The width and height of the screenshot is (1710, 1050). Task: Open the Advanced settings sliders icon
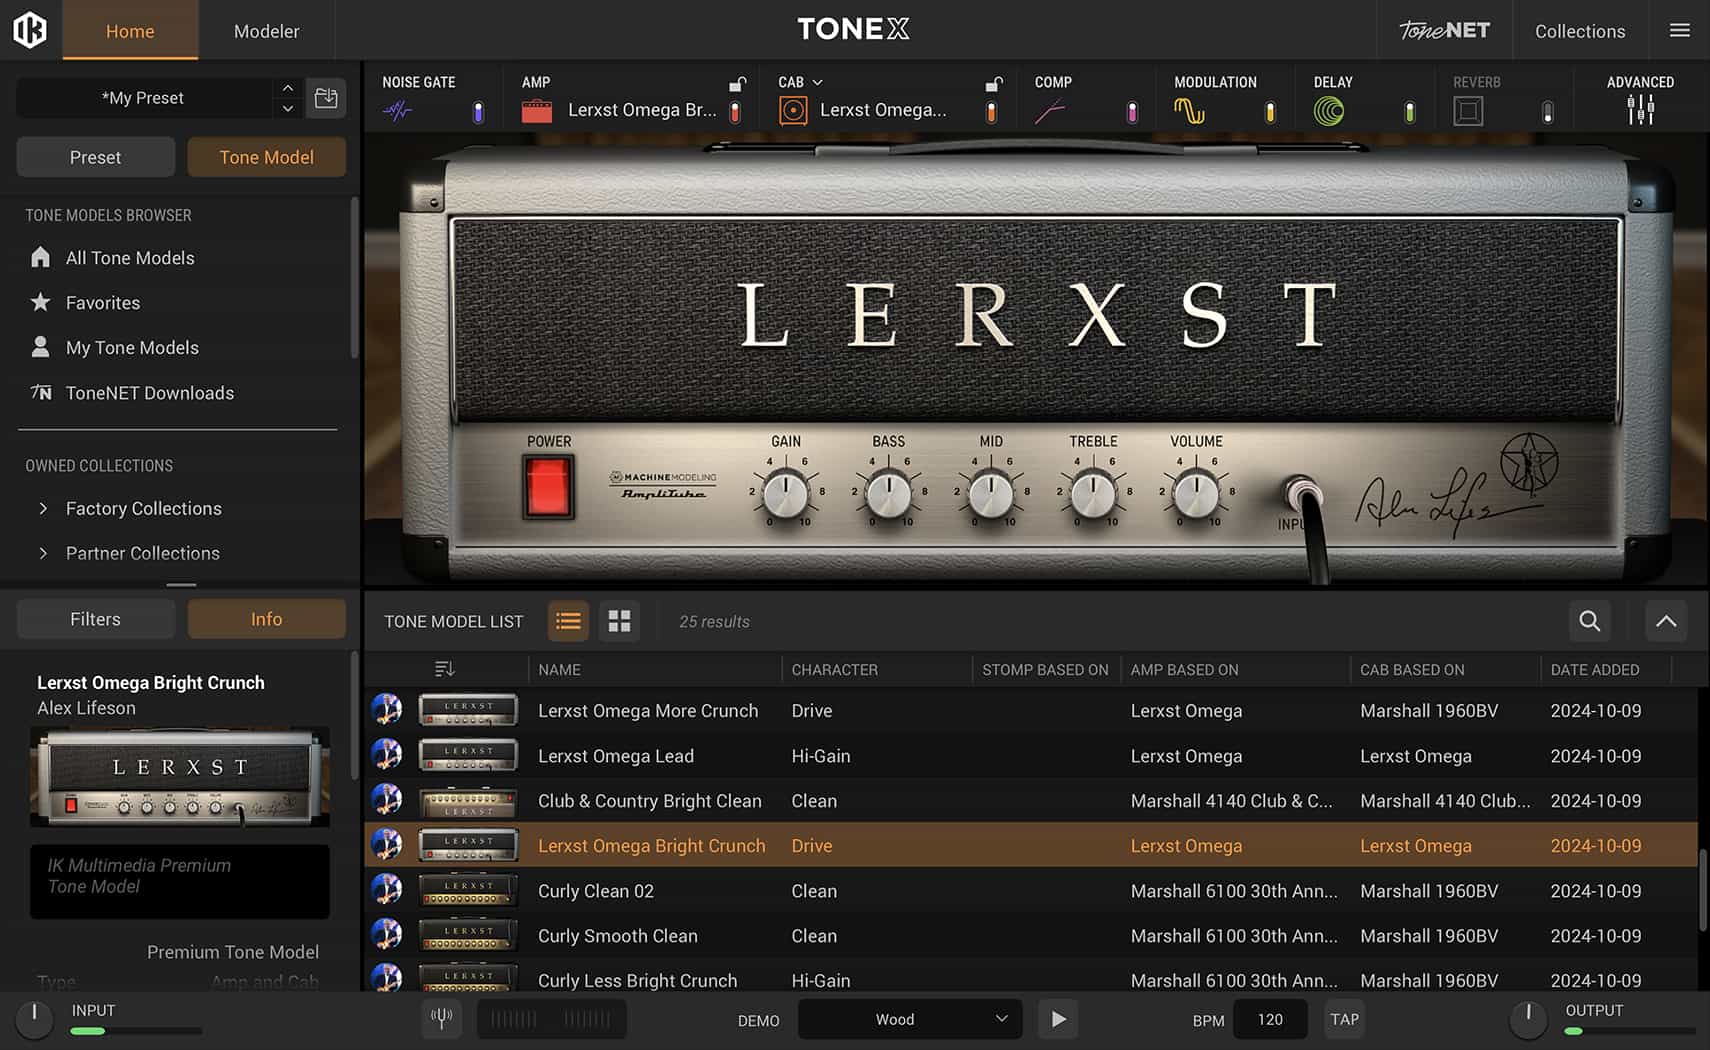(1640, 110)
